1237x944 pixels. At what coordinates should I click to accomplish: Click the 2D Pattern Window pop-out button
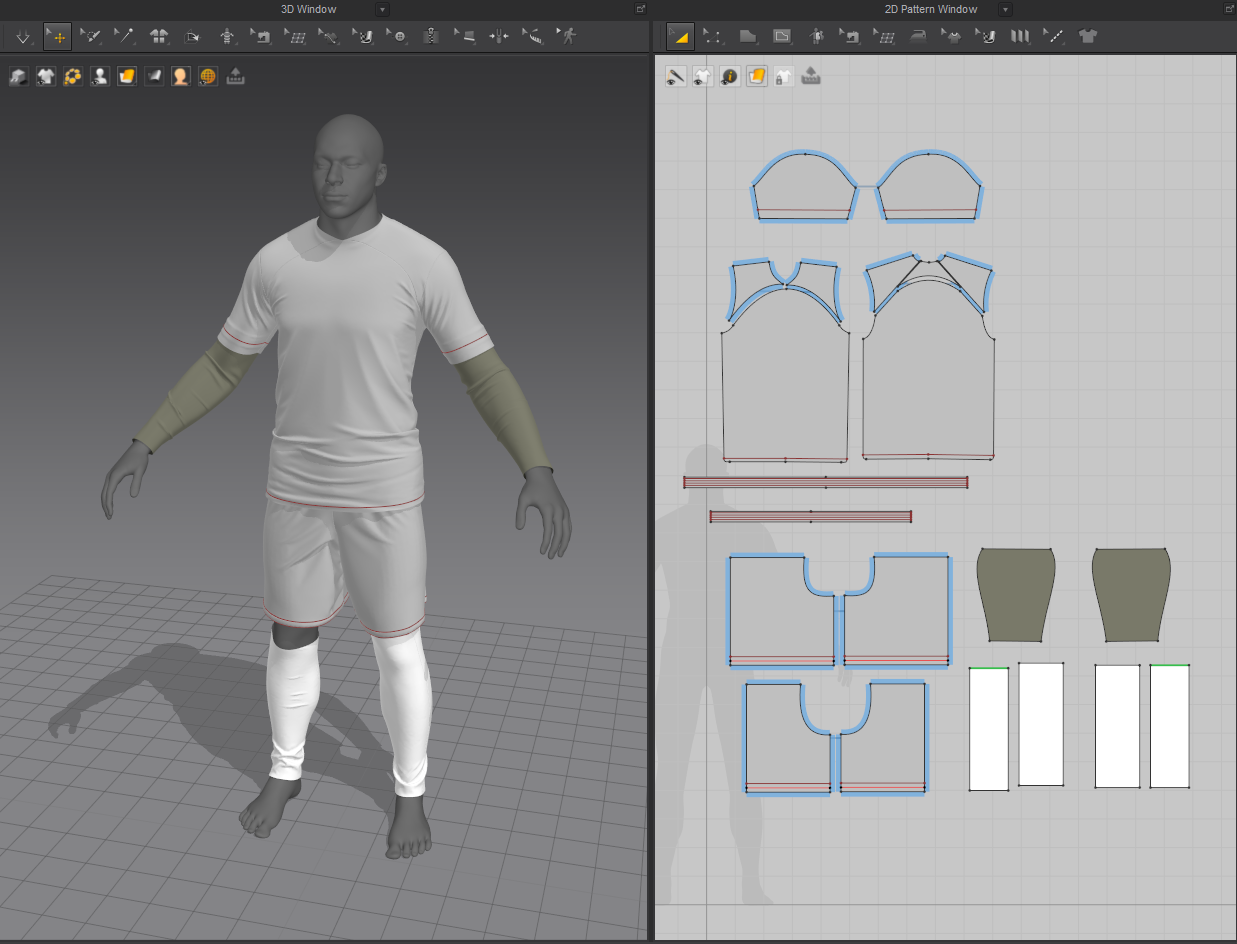1230,8
